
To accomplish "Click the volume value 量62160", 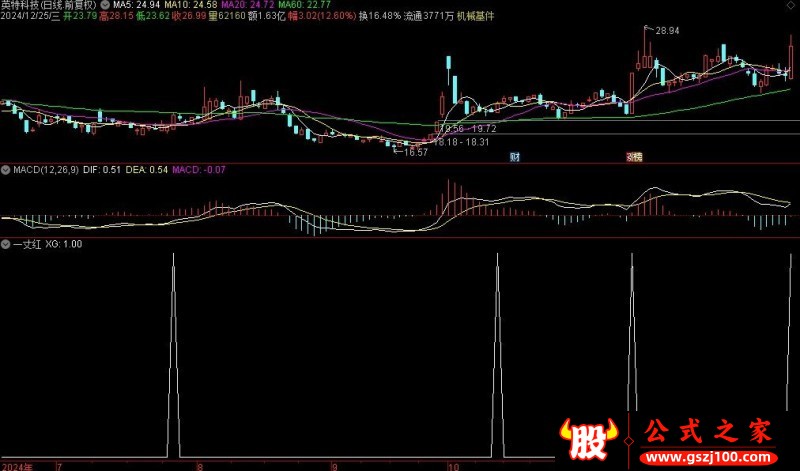I will click(x=227, y=16).
